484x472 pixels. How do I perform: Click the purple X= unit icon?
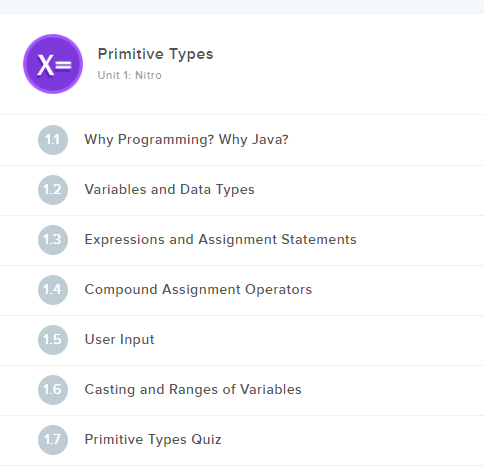53,64
